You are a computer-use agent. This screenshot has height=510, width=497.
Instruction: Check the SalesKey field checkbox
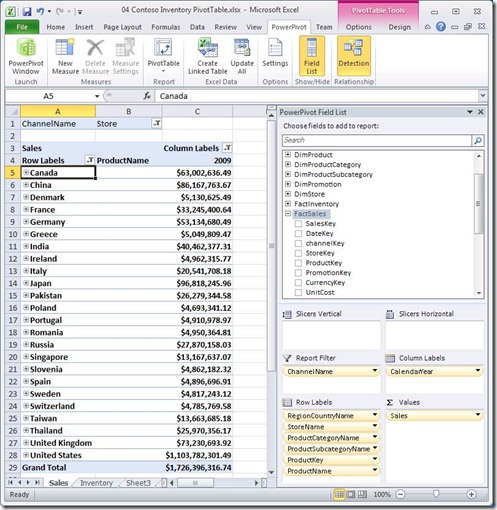pos(298,224)
